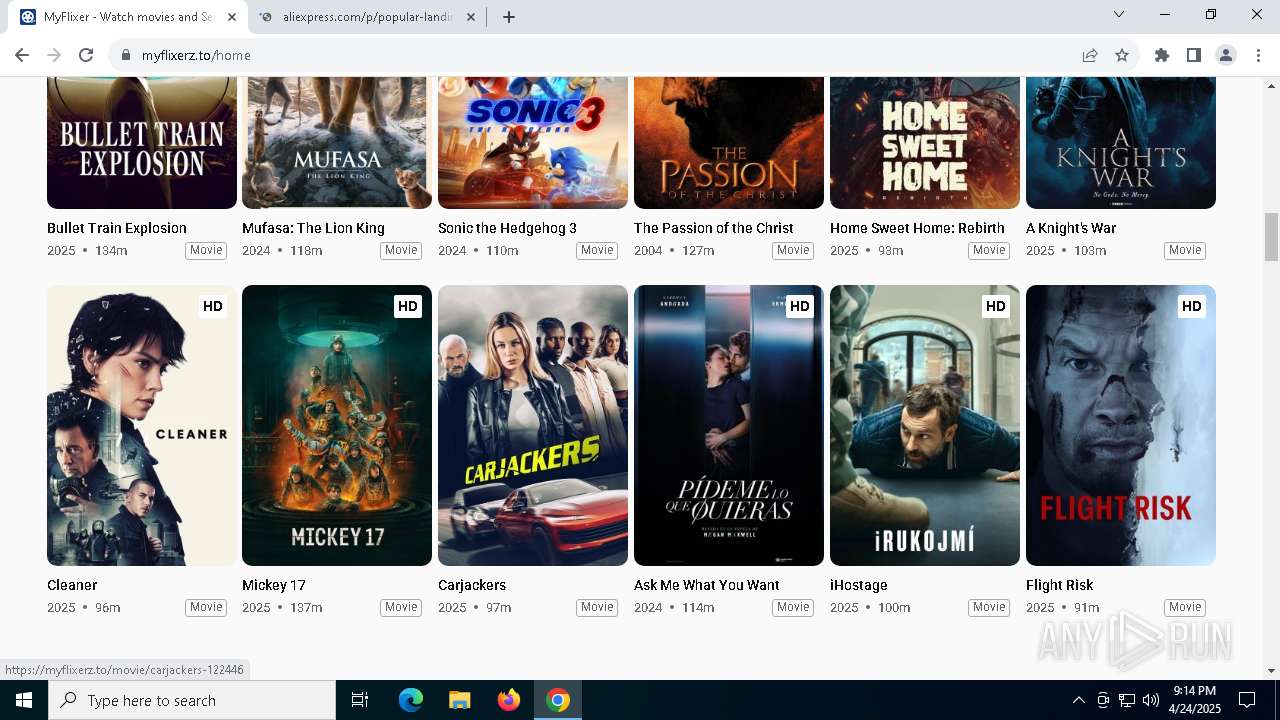This screenshot has width=1280, height=720.
Task: Click the Movie tag under Mufasa
Action: (x=401, y=250)
